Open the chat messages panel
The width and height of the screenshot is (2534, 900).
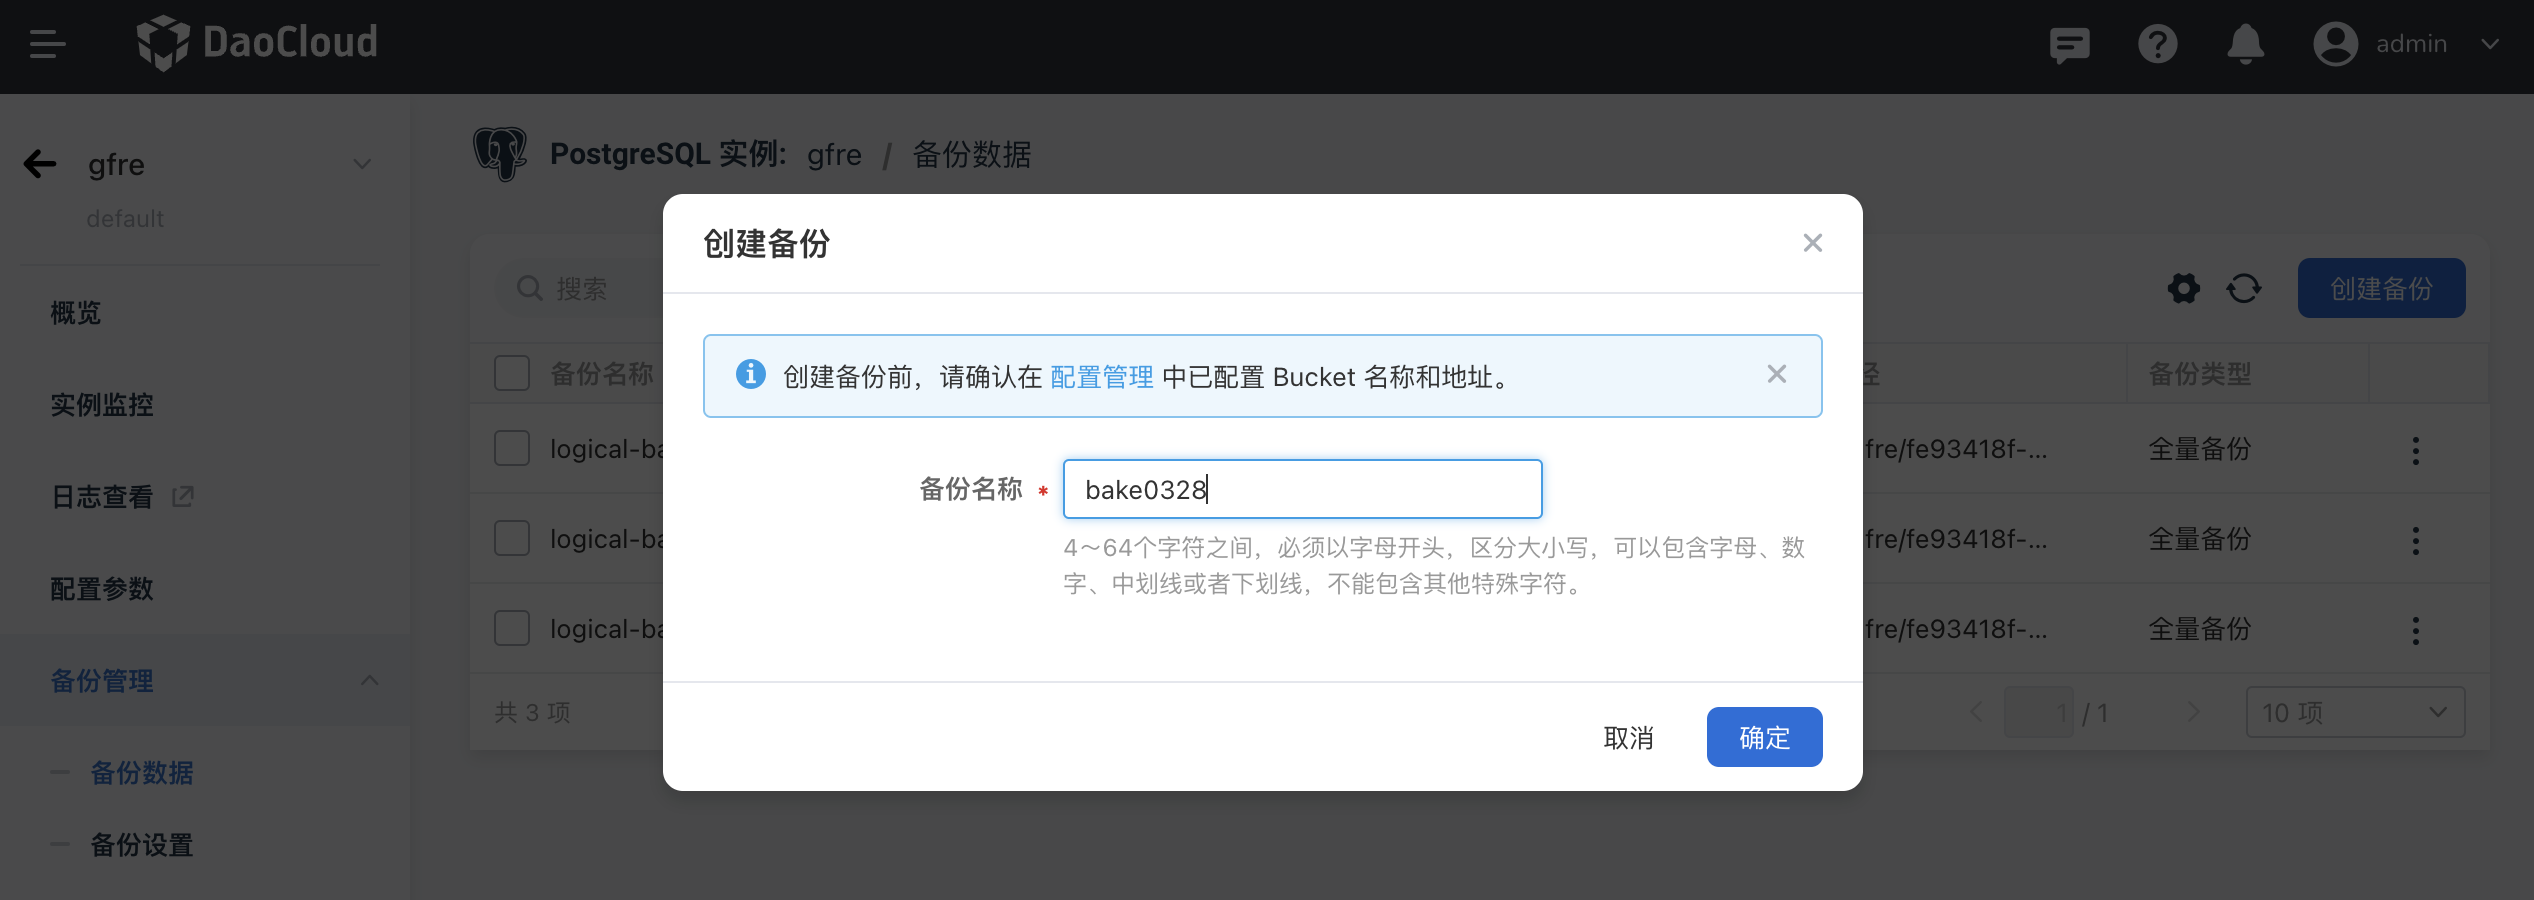(2069, 44)
